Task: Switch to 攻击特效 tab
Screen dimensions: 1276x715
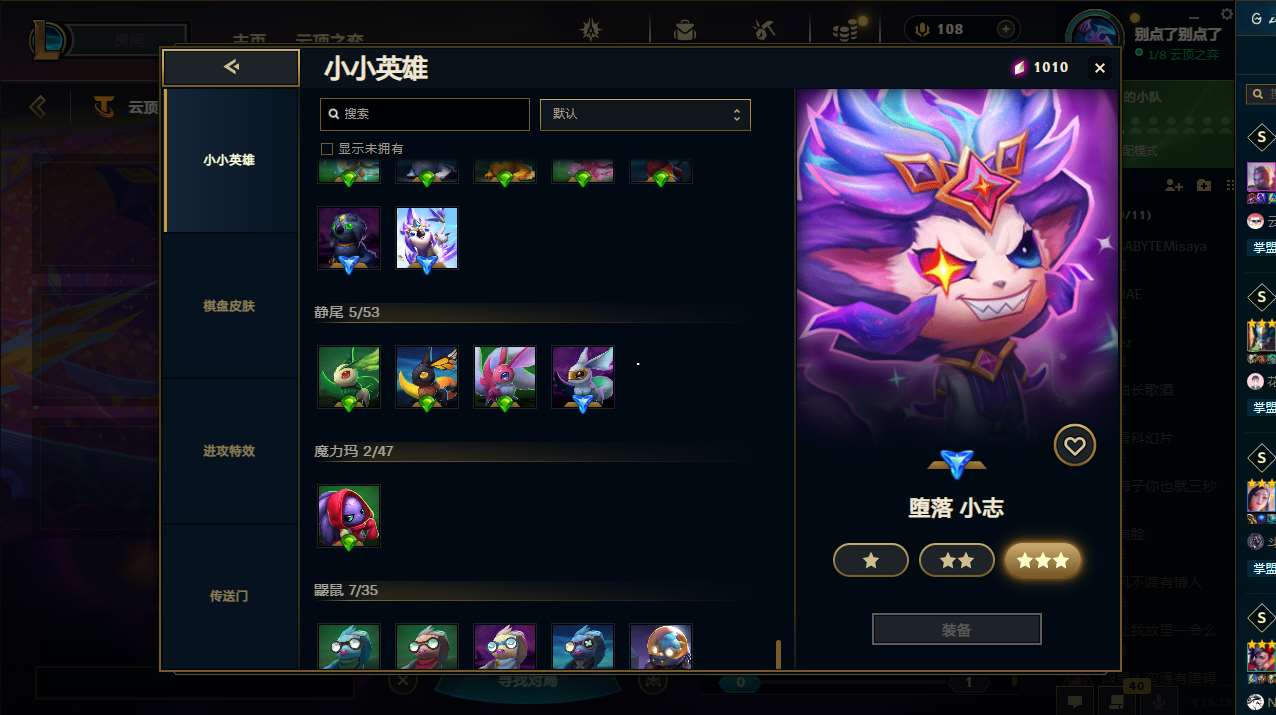Action: (x=230, y=451)
